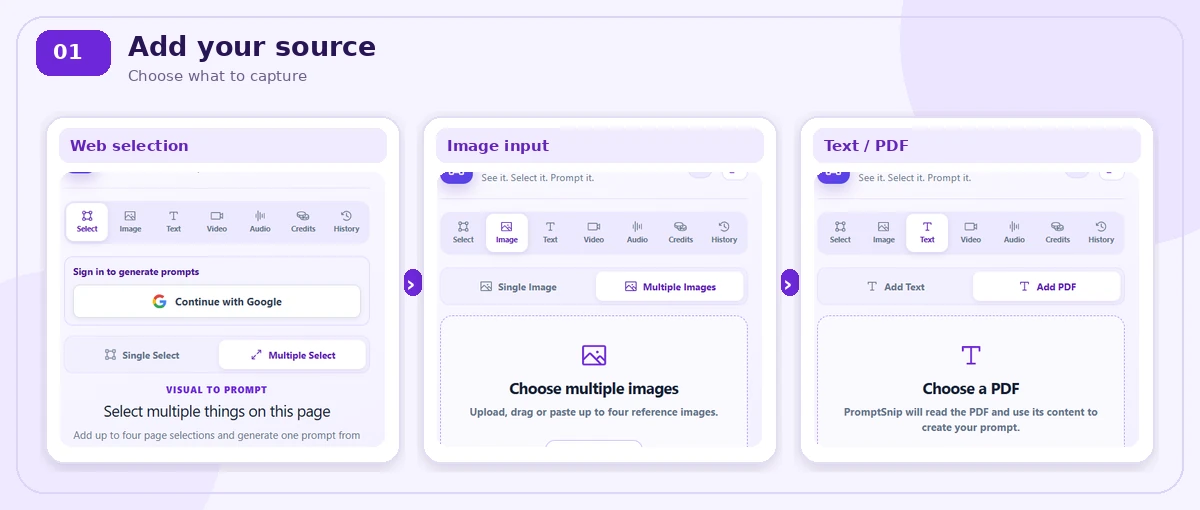Click the 'VISUAL TO PROMPT' label
This screenshot has height=510, width=1200.
tap(217, 390)
